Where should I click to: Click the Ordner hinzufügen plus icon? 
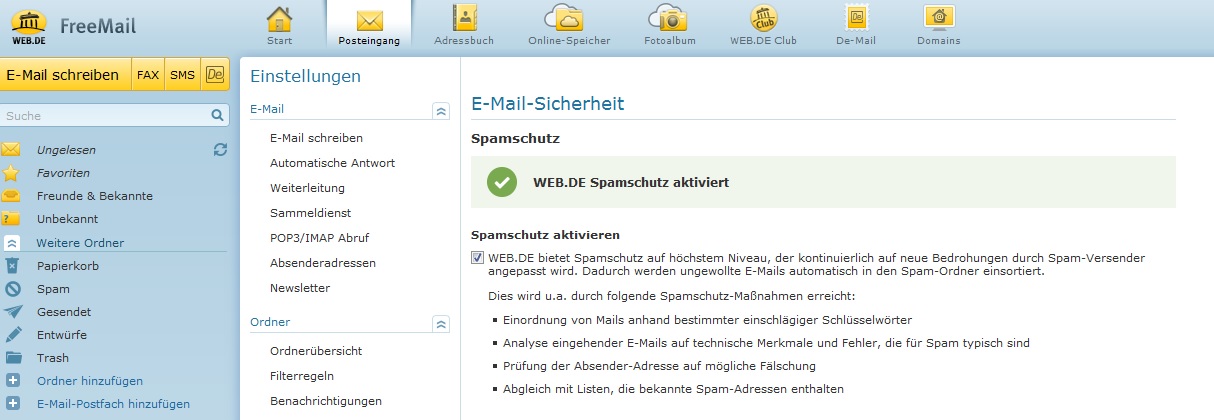(x=12, y=380)
